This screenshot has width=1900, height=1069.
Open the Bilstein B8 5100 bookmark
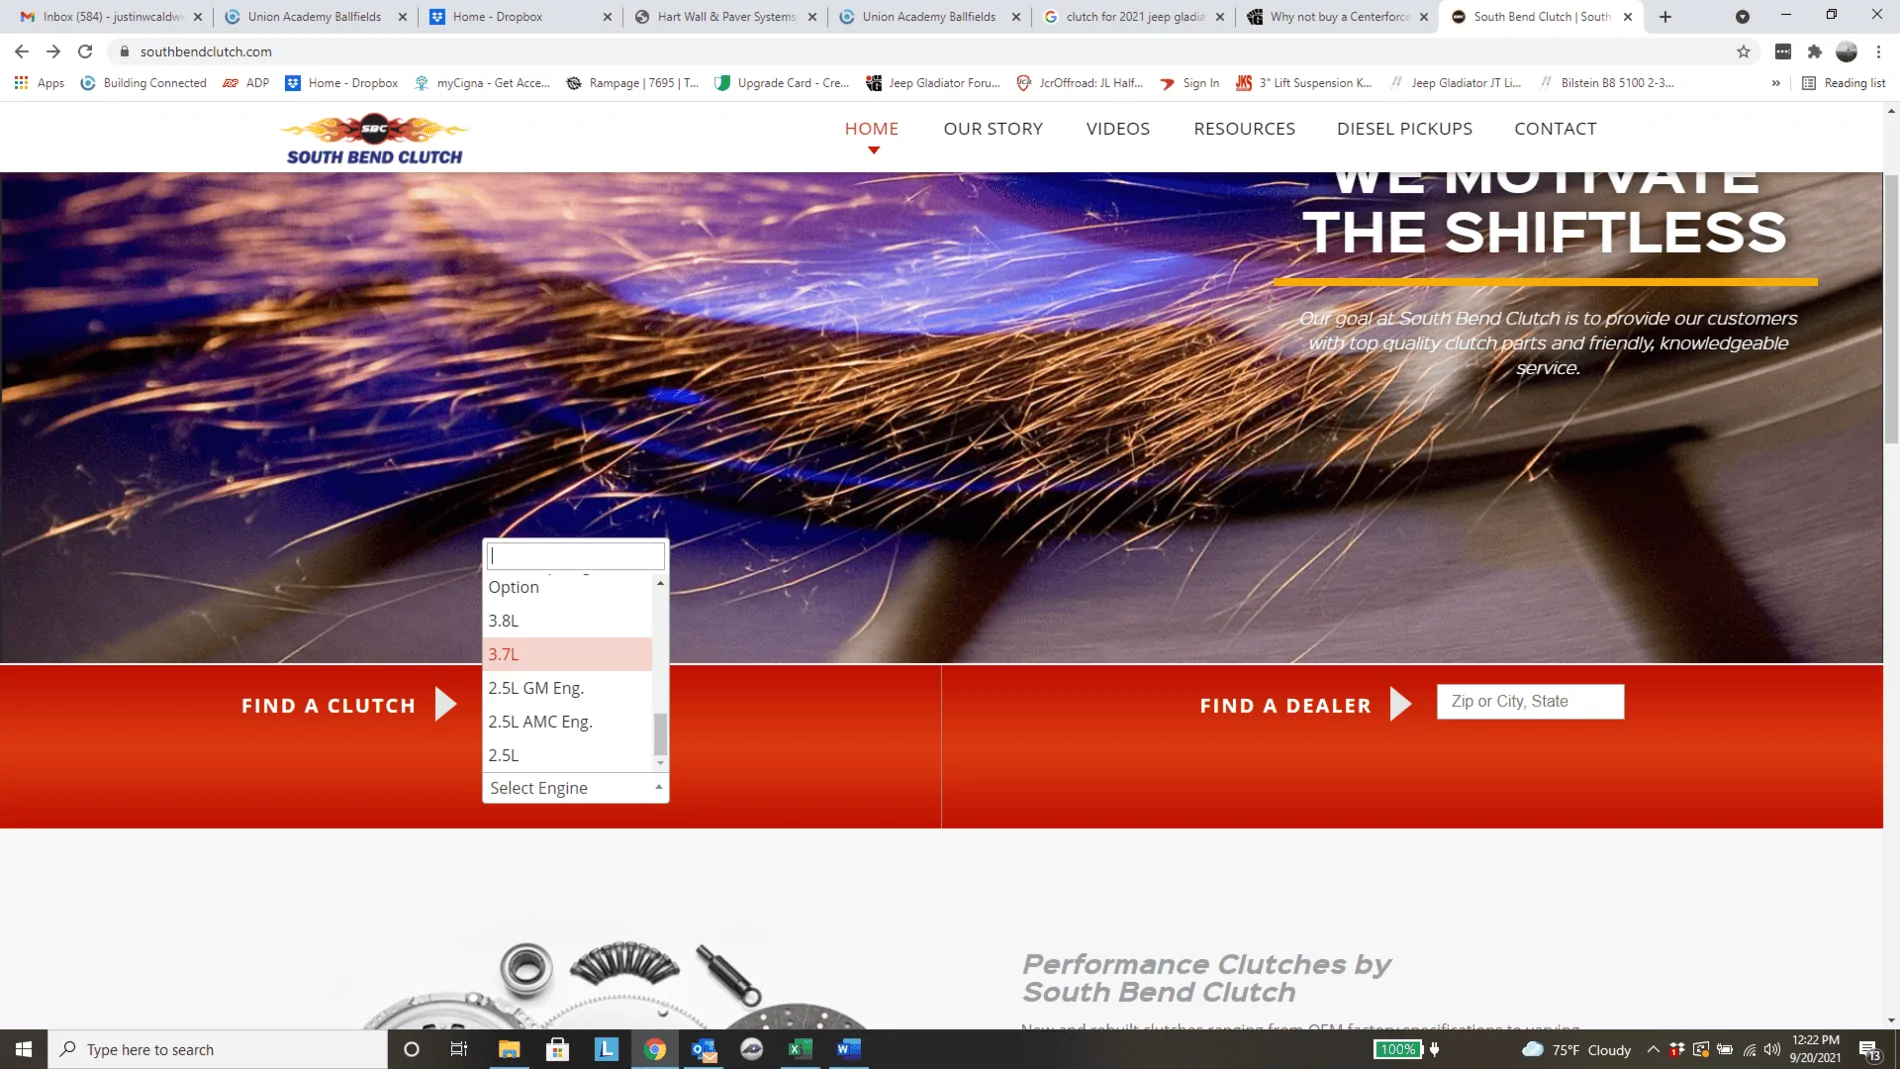click(x=1607, y=83)
